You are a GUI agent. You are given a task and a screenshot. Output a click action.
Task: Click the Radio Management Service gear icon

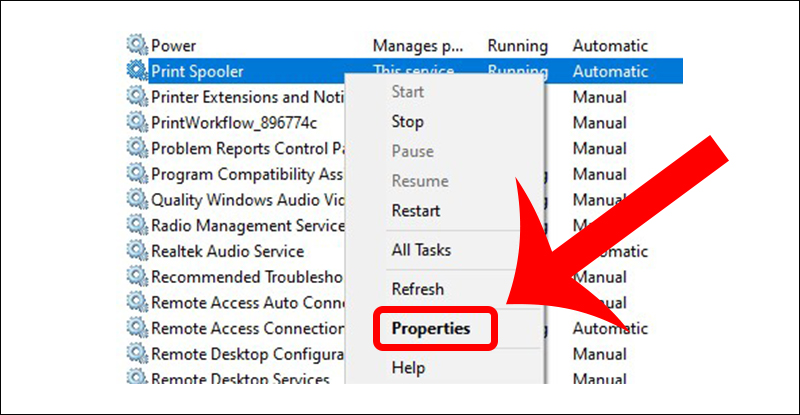[137, 225]
